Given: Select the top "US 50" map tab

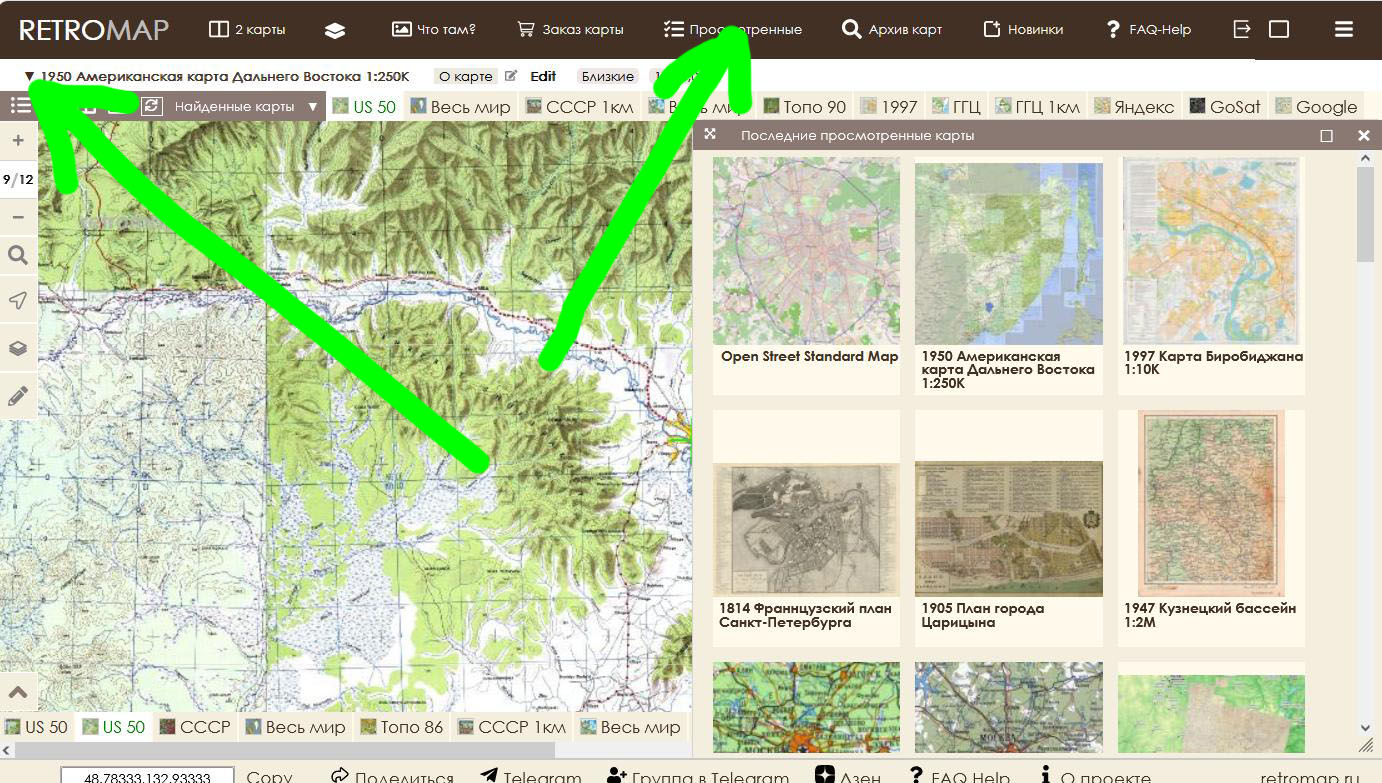Looking at the screenshot, I should (x=365, y=107).
